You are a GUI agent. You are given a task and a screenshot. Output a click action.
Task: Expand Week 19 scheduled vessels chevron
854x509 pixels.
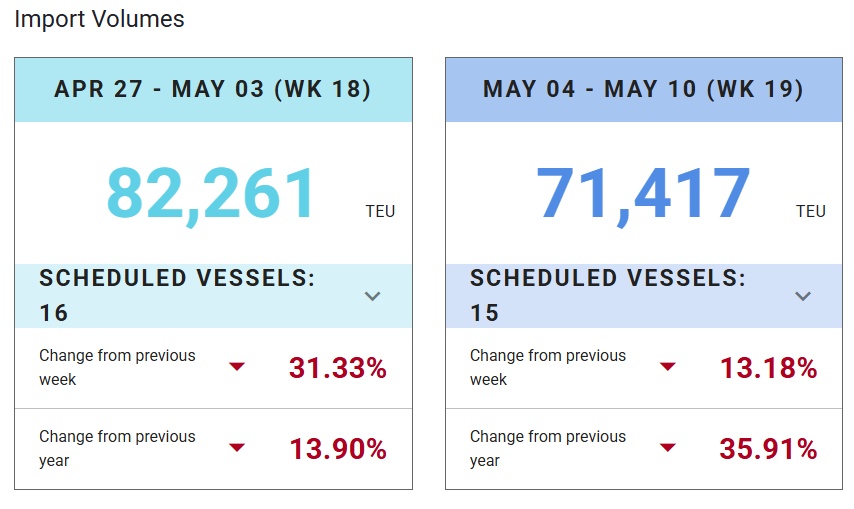tap(803, 296)
